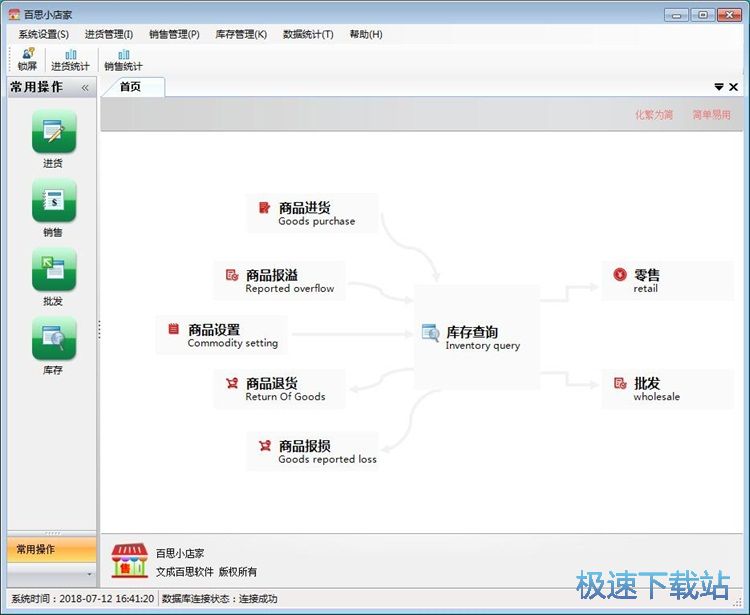Open the 进货管理(I) menu
750x615 pixels.
109,34
